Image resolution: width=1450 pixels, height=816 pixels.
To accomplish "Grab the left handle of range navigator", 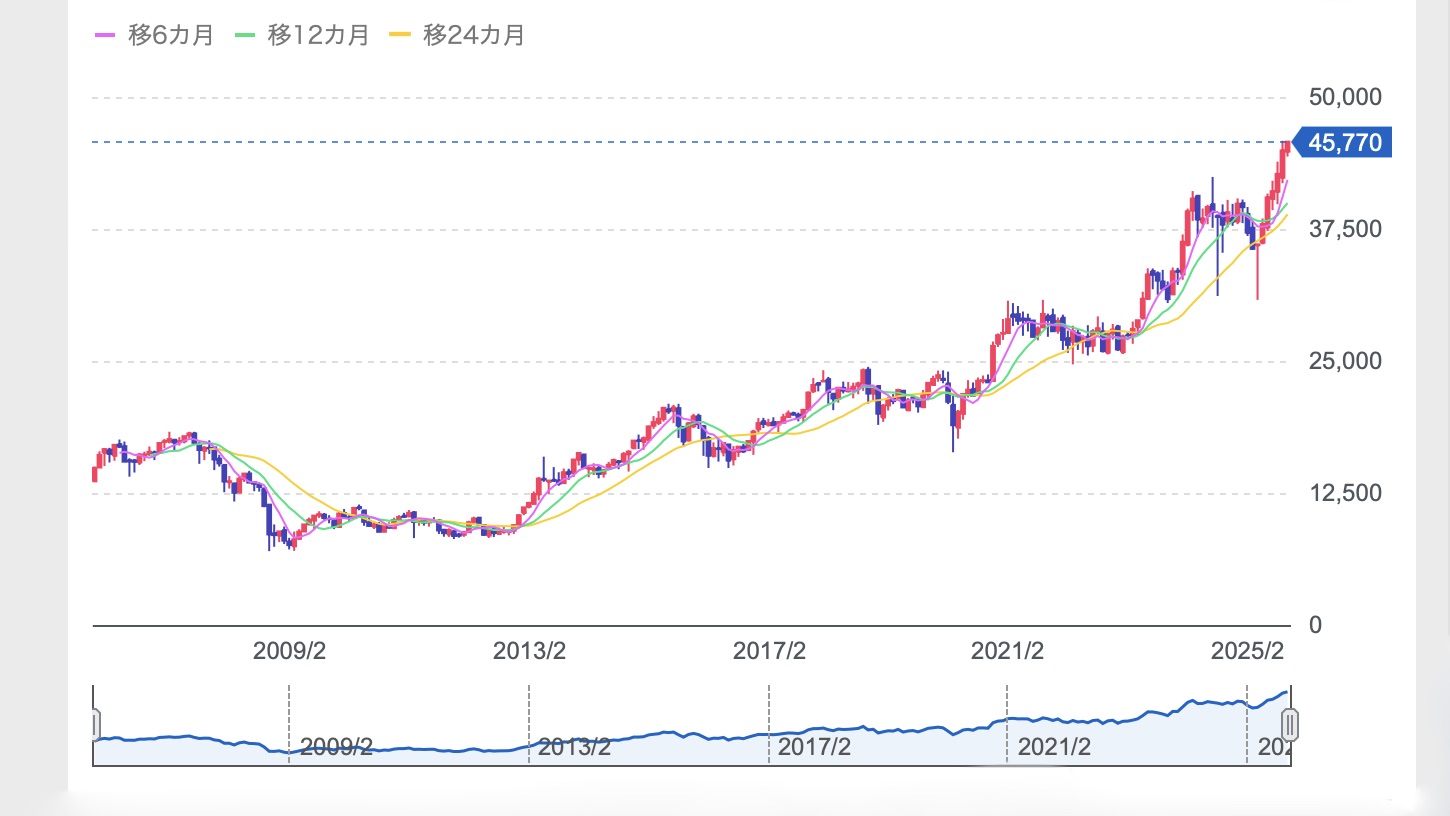I will click(95, 724).
